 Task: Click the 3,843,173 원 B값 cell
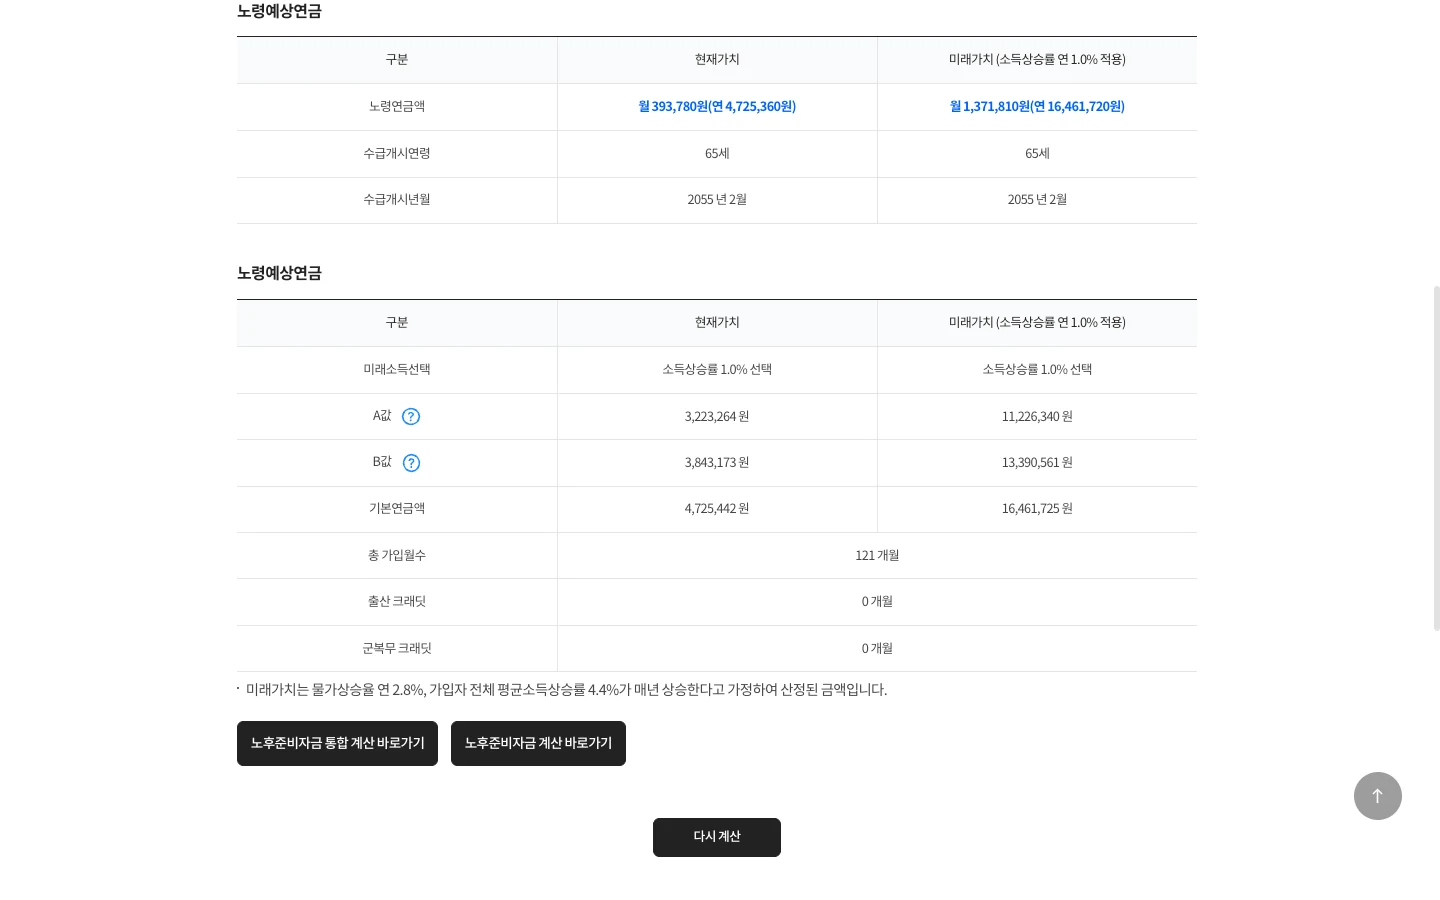(717, 463)
